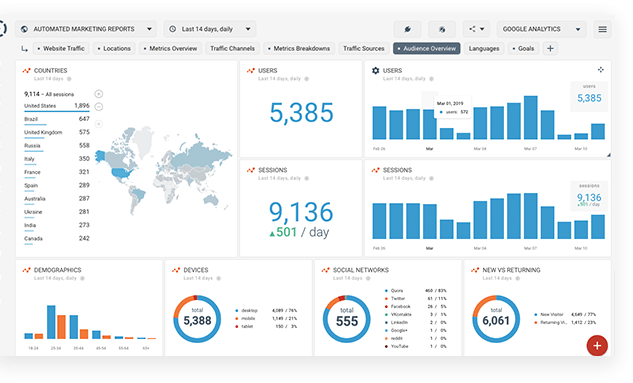Click the United States shape on the world map
The height and width of the screenshot is (383, 633).
coord(122,173)
